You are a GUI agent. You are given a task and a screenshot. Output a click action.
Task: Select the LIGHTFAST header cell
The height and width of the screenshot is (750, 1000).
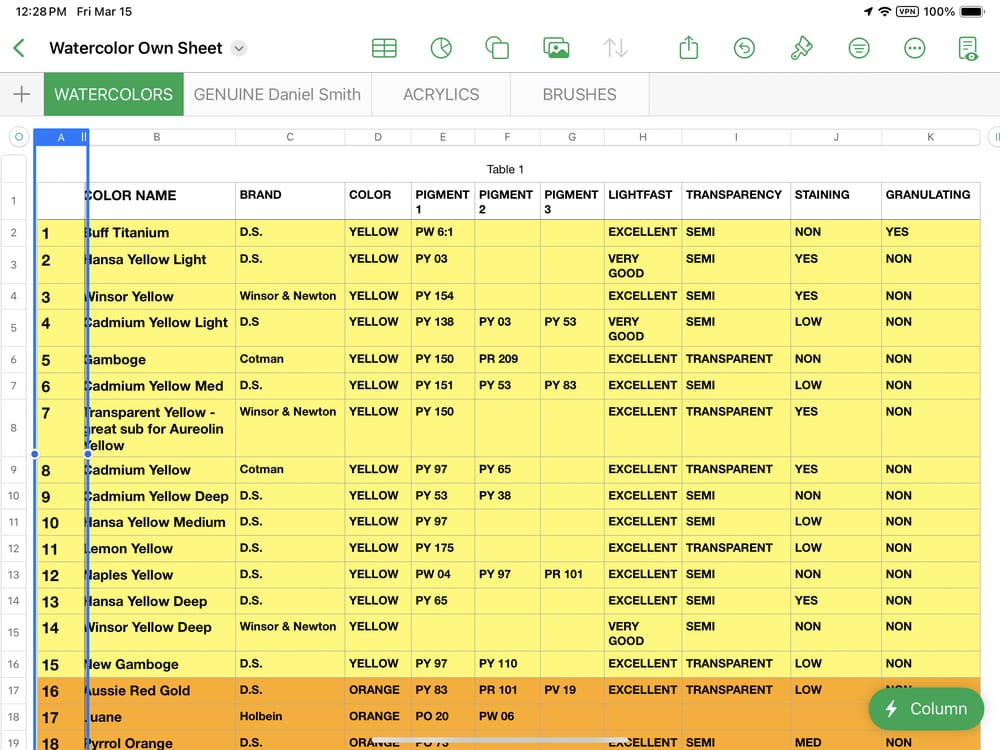(x=643, y=201)
